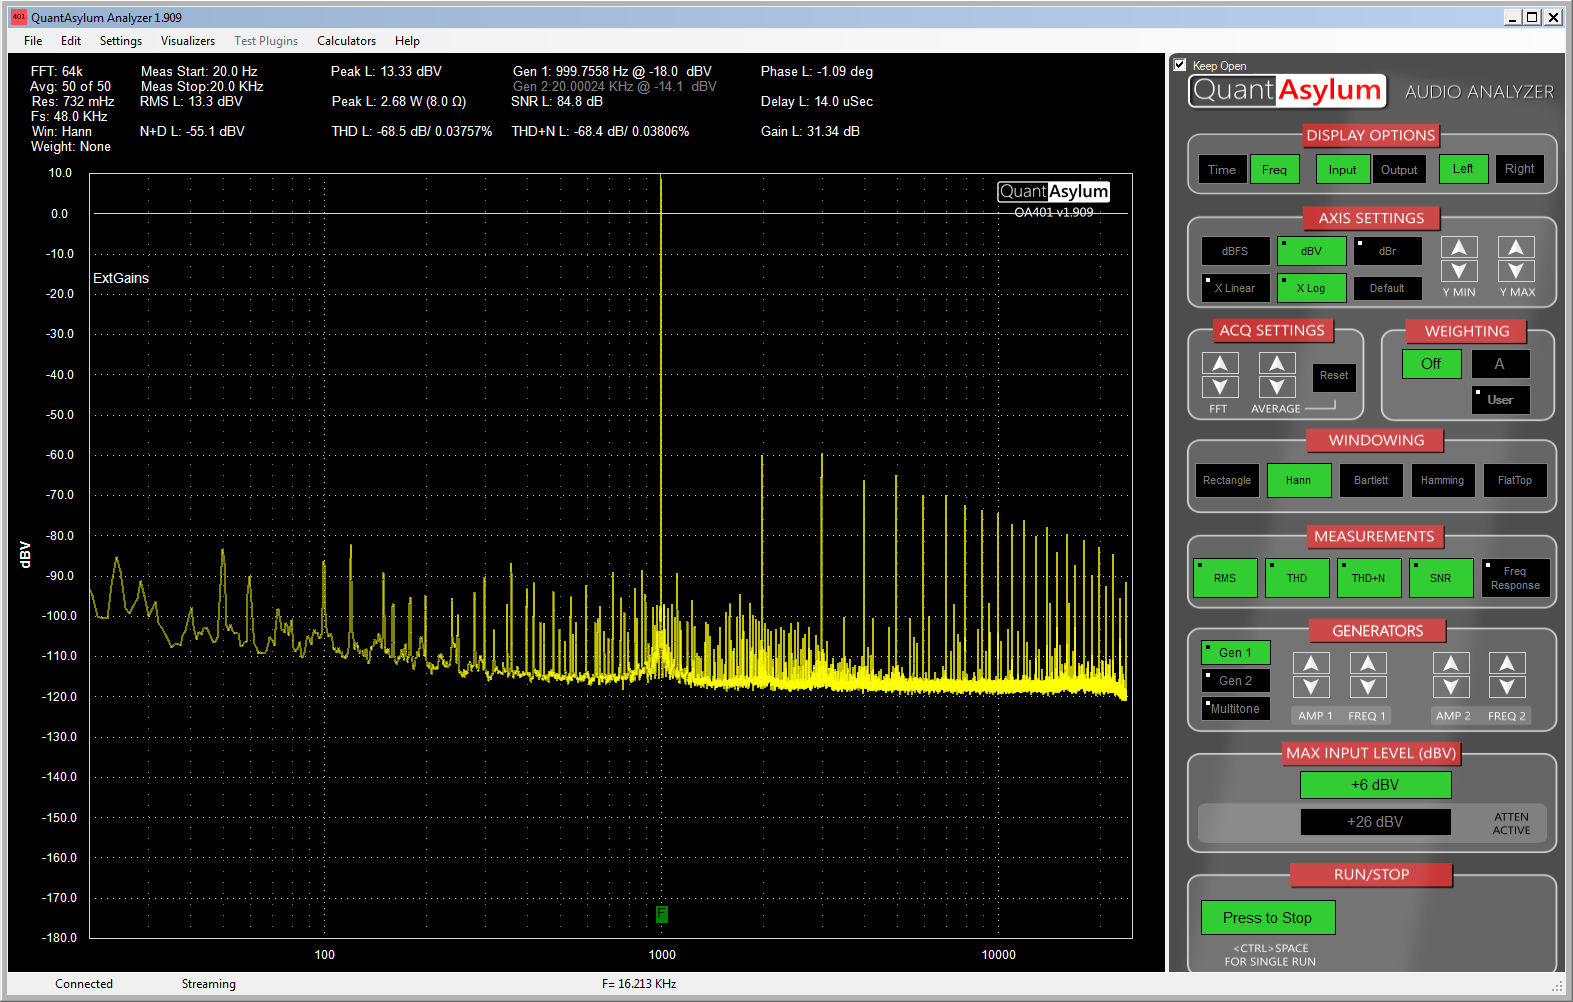Screen dimensions: 1573x1002
Task: Lower FREQ 1 with down arrow
Action: [x=1368, y=687]
